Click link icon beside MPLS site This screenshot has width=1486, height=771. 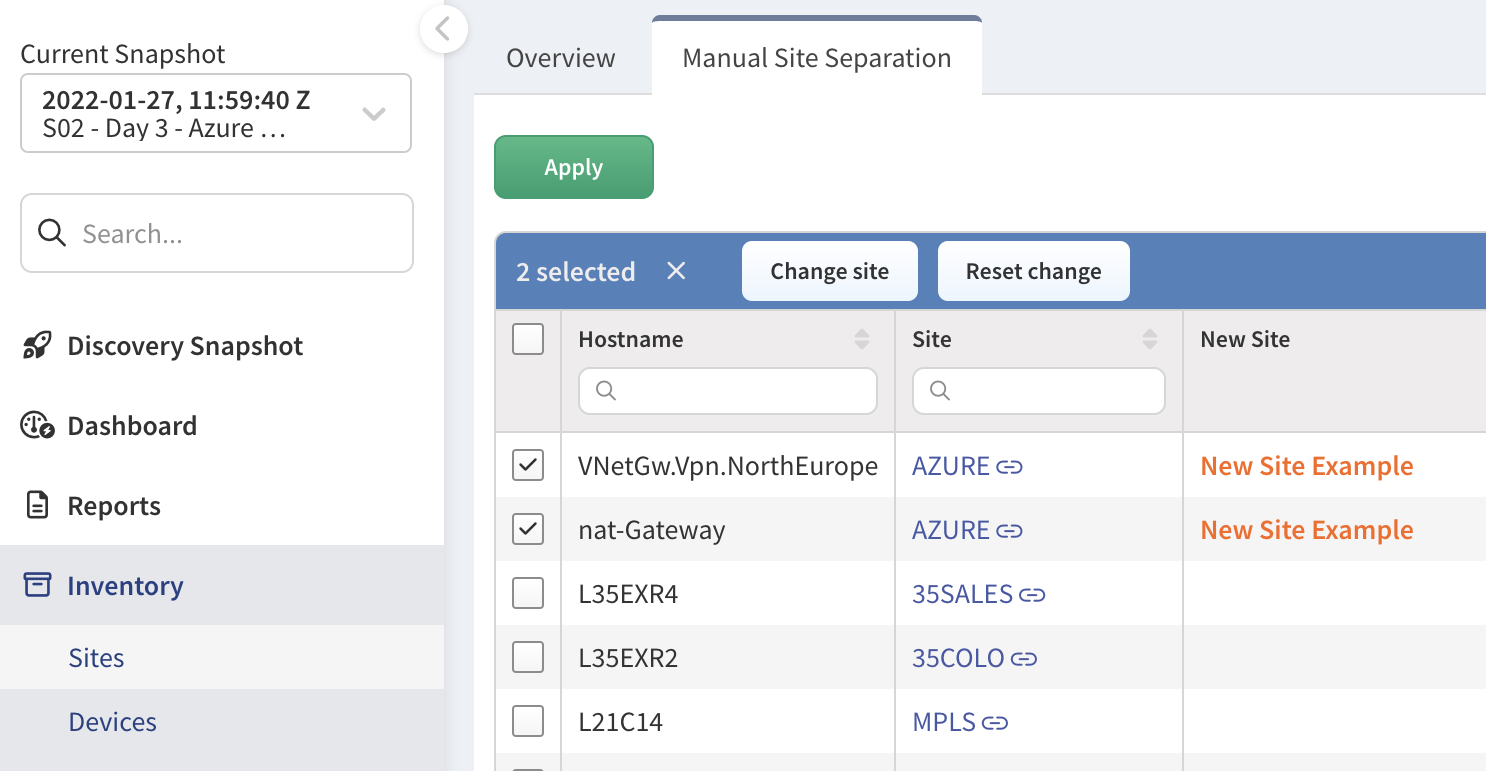coord(993,723)
